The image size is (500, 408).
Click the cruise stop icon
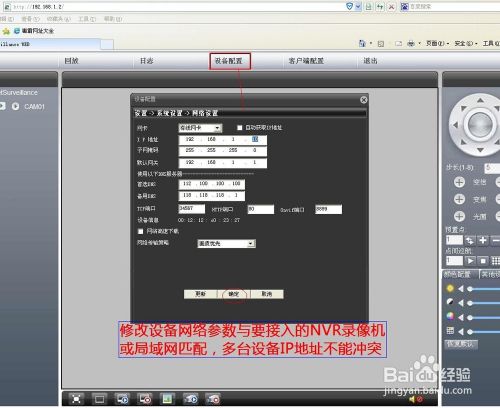(x=483, y=261)
